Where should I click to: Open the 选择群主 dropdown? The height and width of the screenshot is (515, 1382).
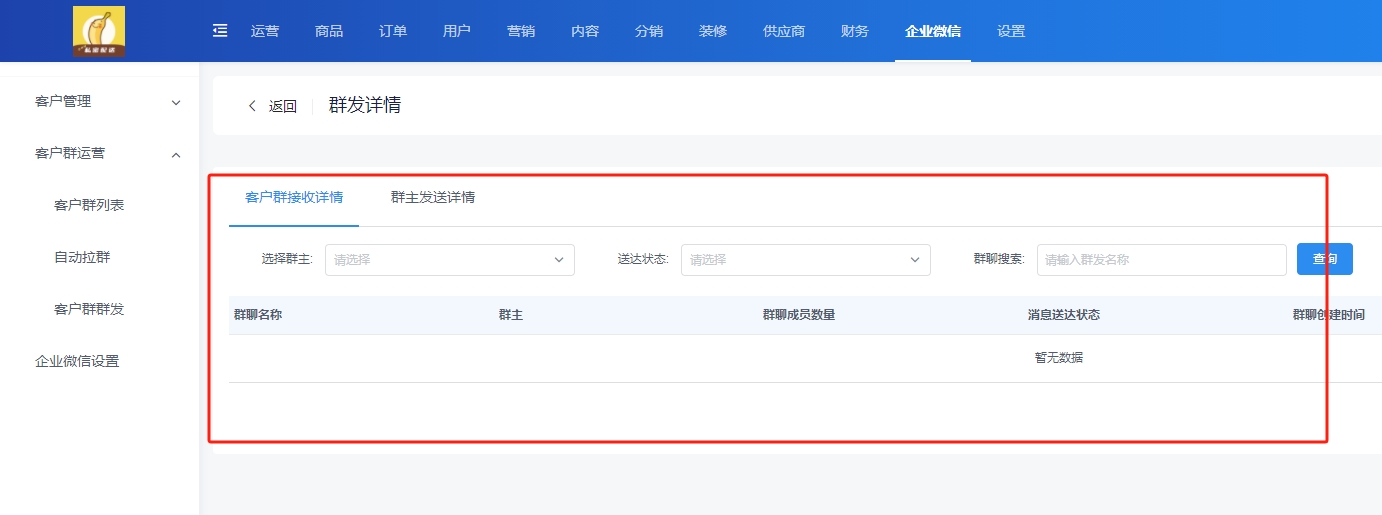[449, 260]
